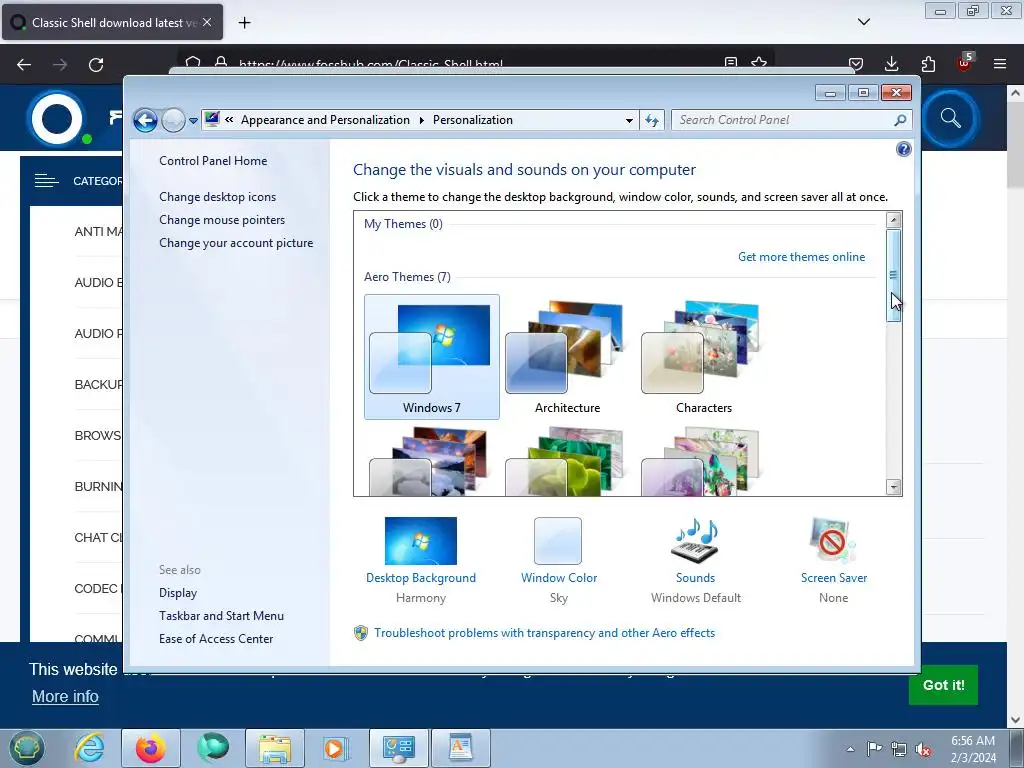Select the Classic Shell download tab in Firefox
Viewport: 1024px width, 768px height.
[112, 22]
